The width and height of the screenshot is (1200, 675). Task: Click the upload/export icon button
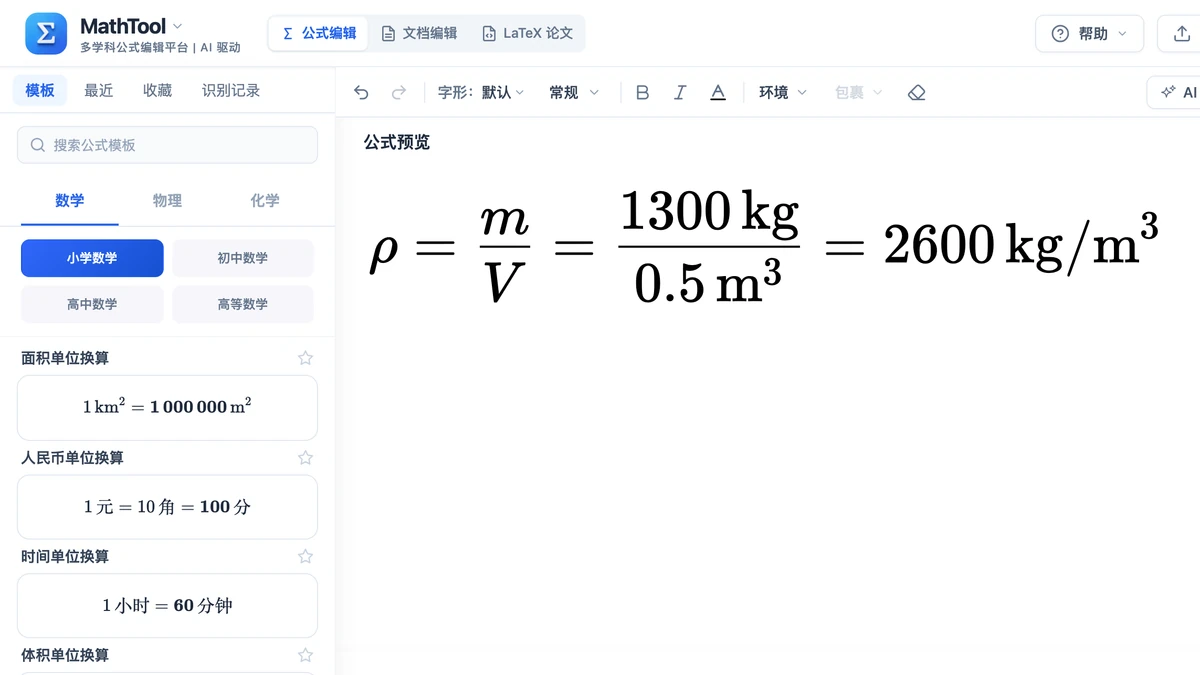pyautogui.click(x=1180, y=34)
